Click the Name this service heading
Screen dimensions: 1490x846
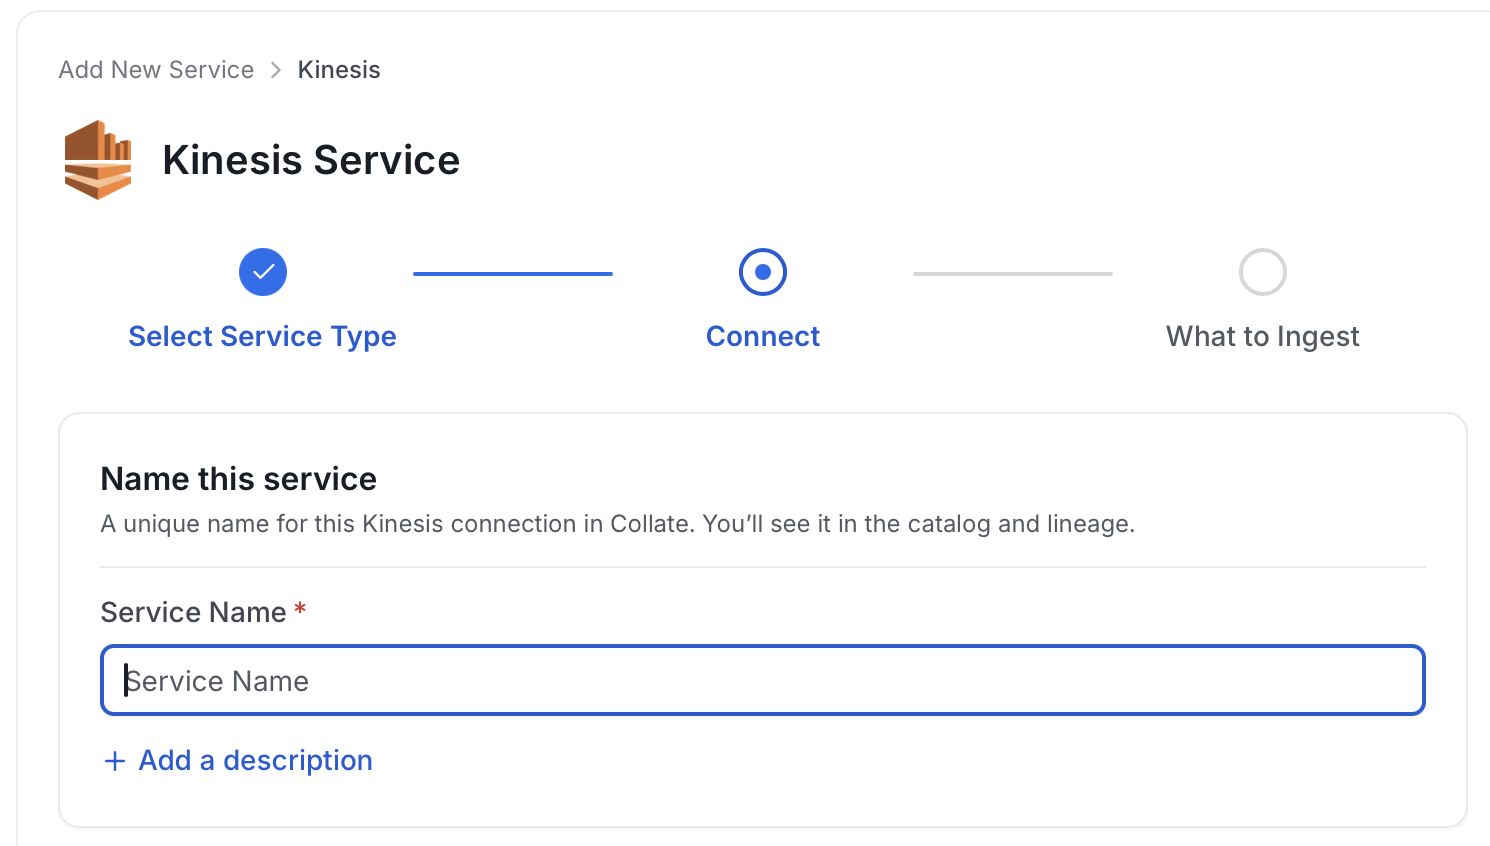point(239,479)
